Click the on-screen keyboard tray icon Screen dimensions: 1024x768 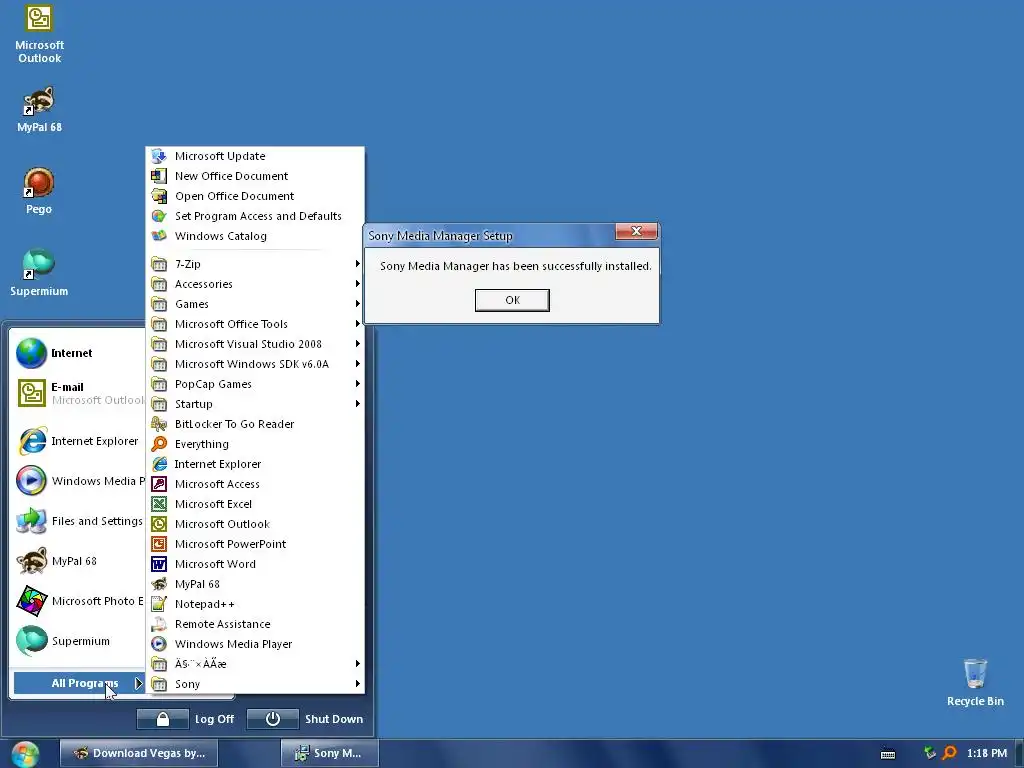coord(888,754)
